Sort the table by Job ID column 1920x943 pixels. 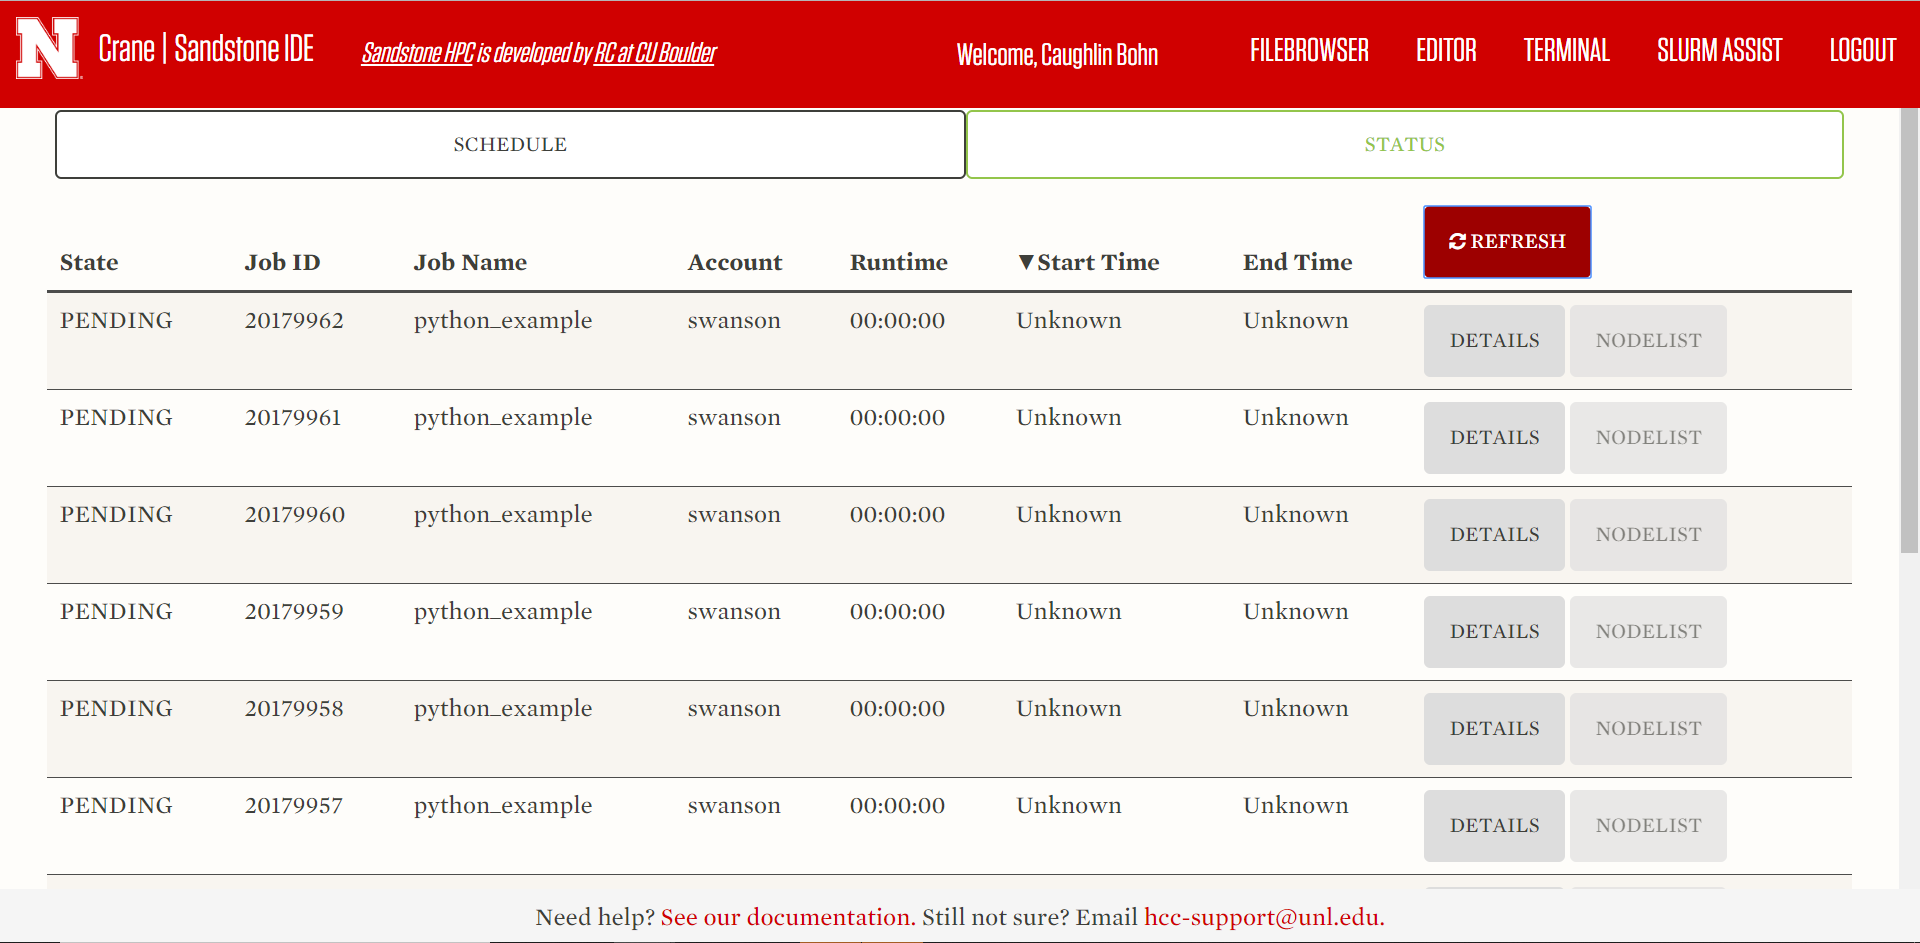click(282, 263)
